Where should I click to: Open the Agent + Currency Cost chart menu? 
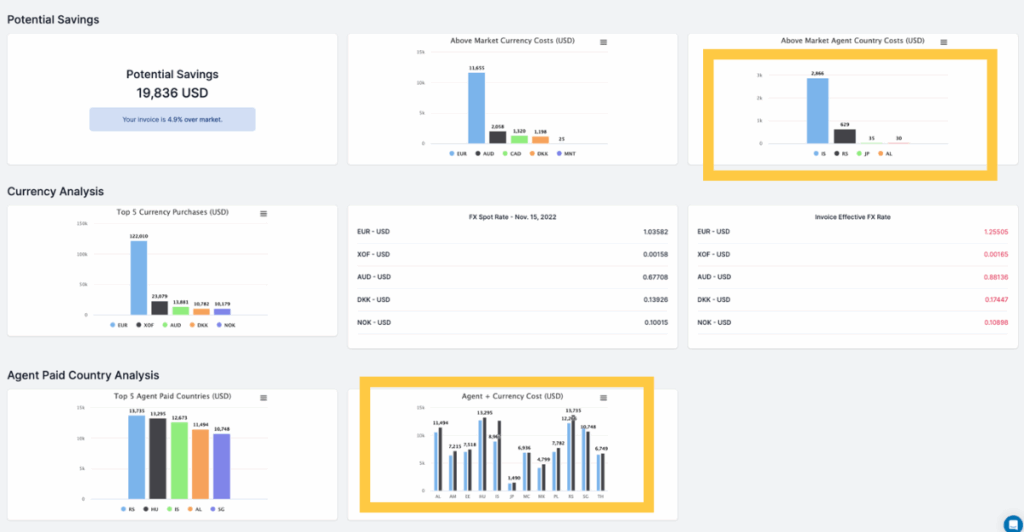(x=603, y=398)
